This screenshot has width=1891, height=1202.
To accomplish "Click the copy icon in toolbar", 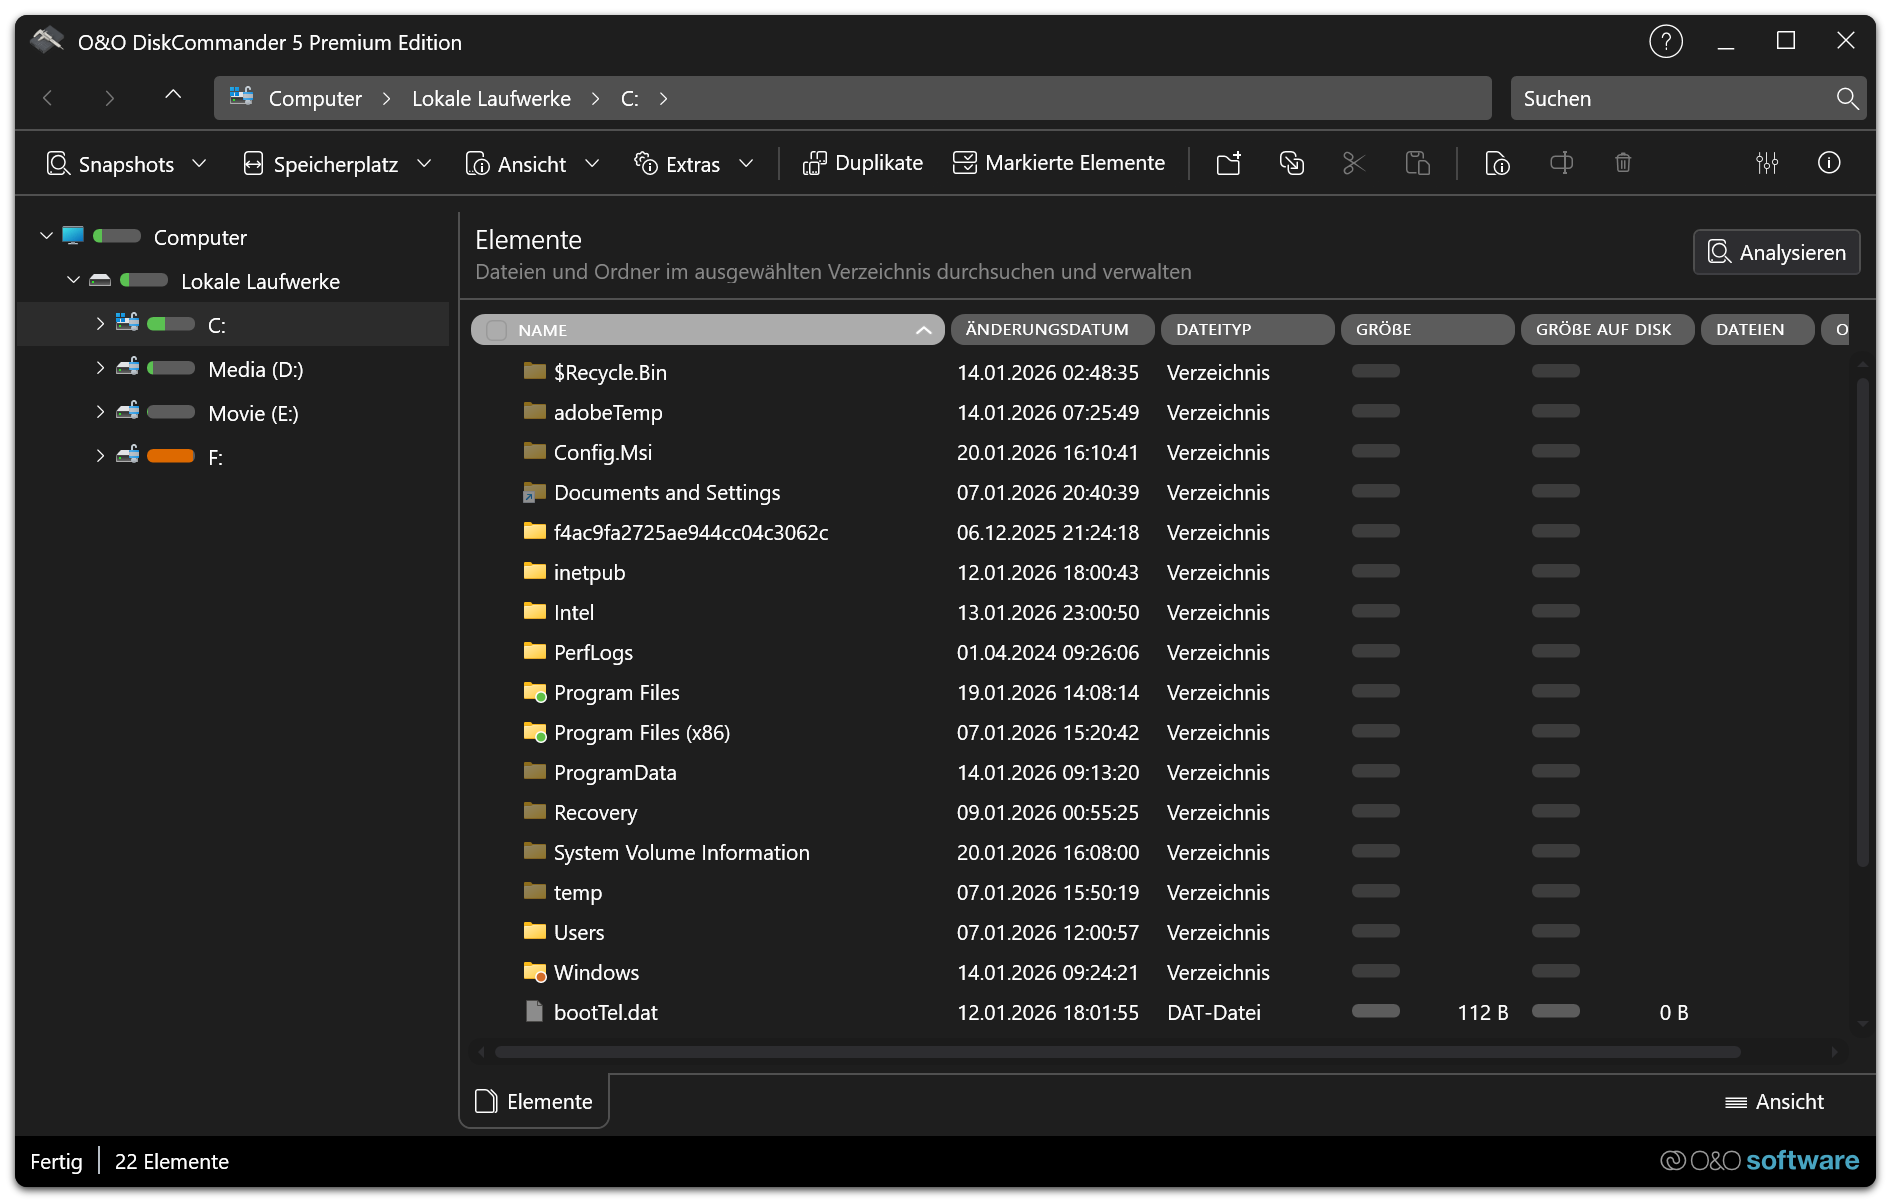I will click(1291, 163).
